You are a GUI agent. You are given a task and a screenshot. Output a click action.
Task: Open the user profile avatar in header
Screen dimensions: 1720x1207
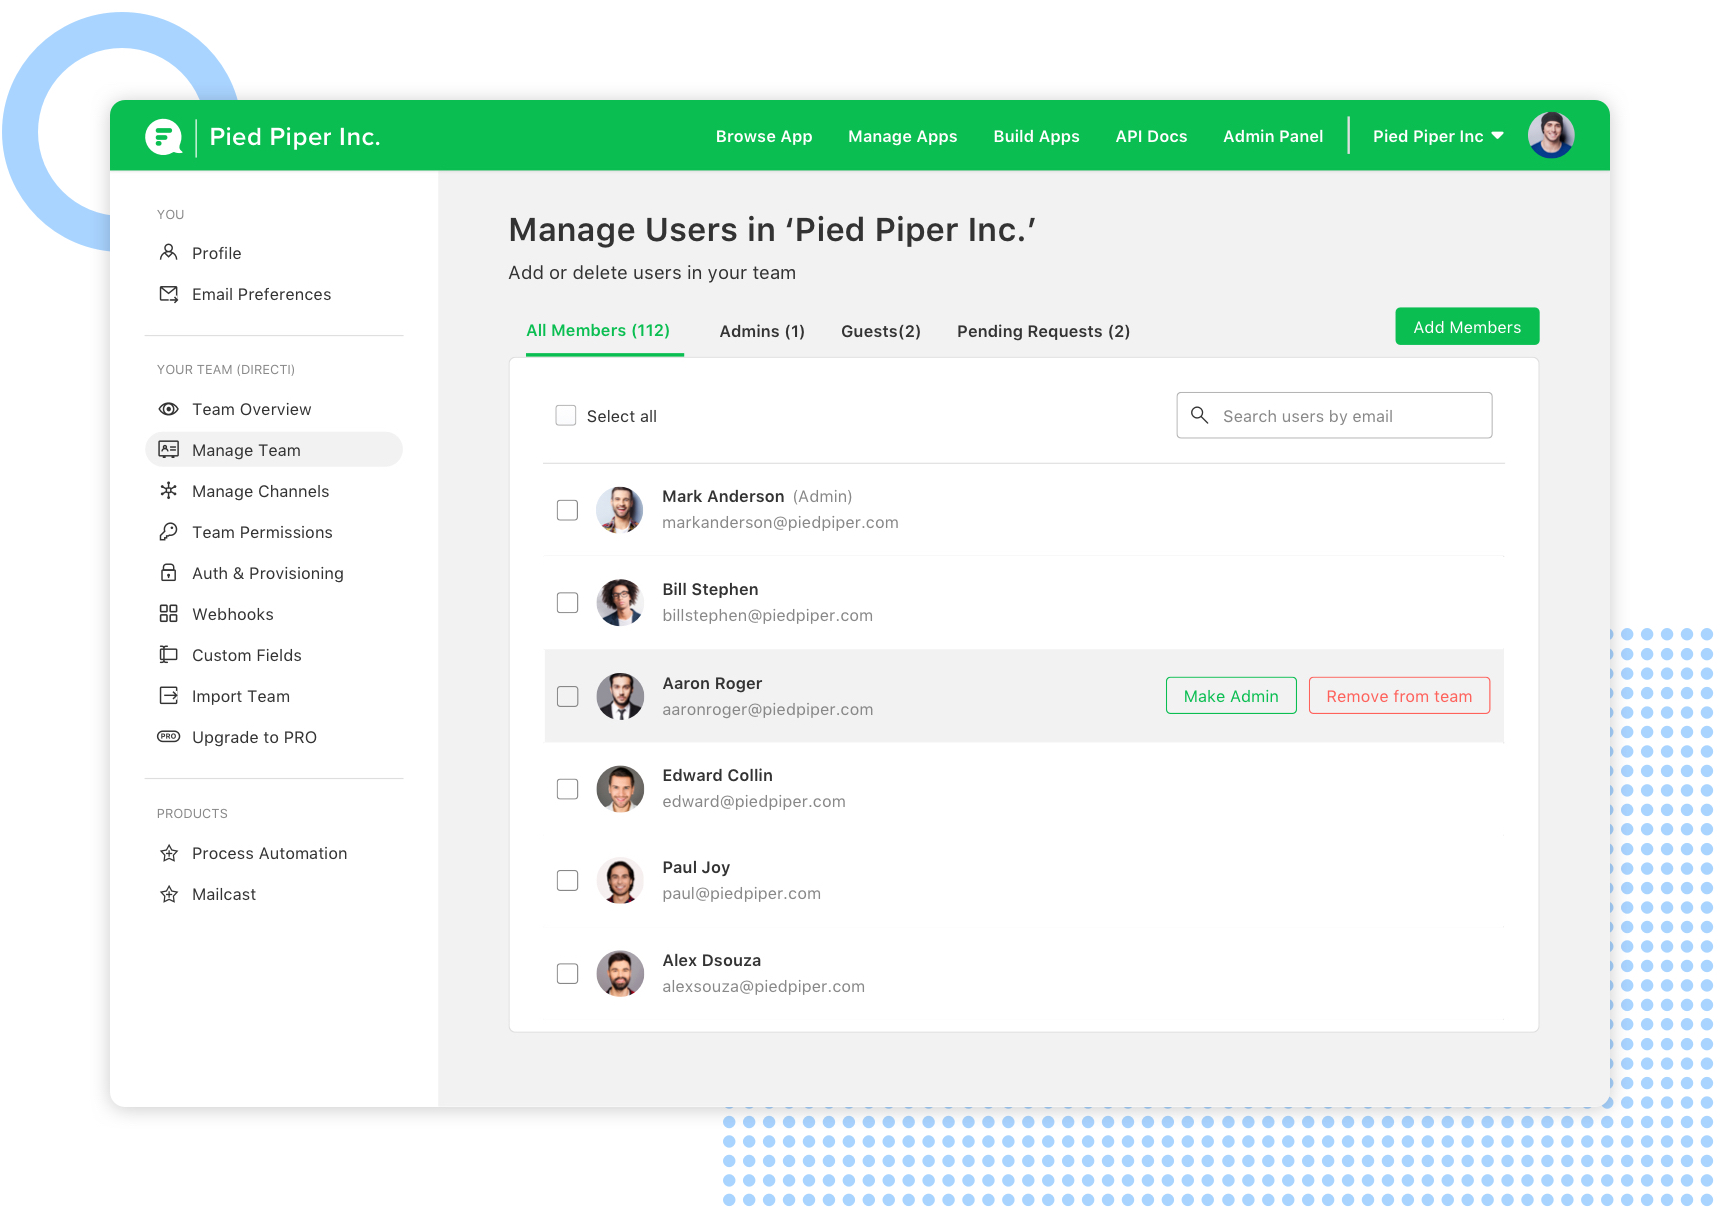point(1551,135)
